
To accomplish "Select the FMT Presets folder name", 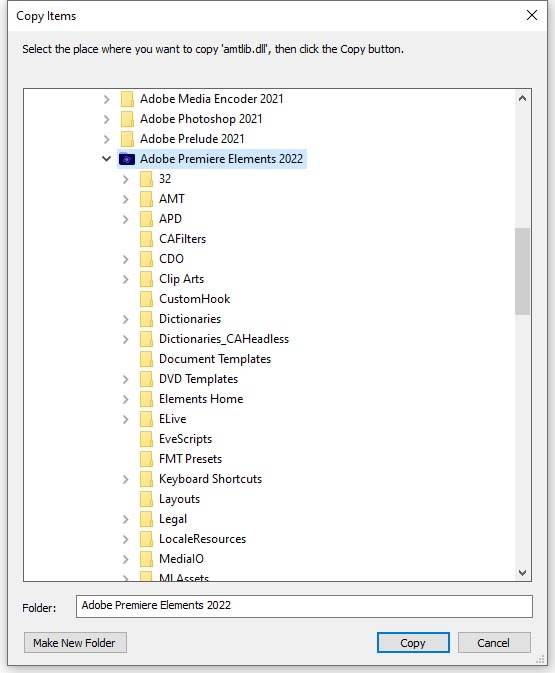I will [190, 459].
